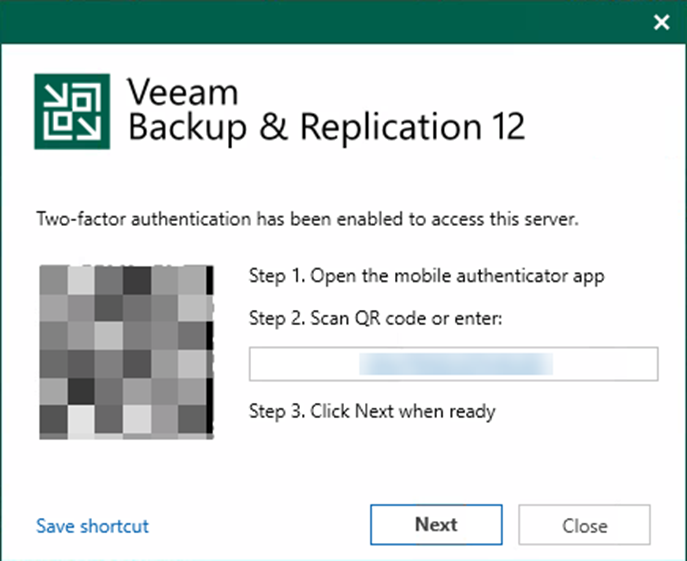Viewport: 687px width, 561px height.
Task: Click the ampersand in the product title
Action: tap(274, 127)
